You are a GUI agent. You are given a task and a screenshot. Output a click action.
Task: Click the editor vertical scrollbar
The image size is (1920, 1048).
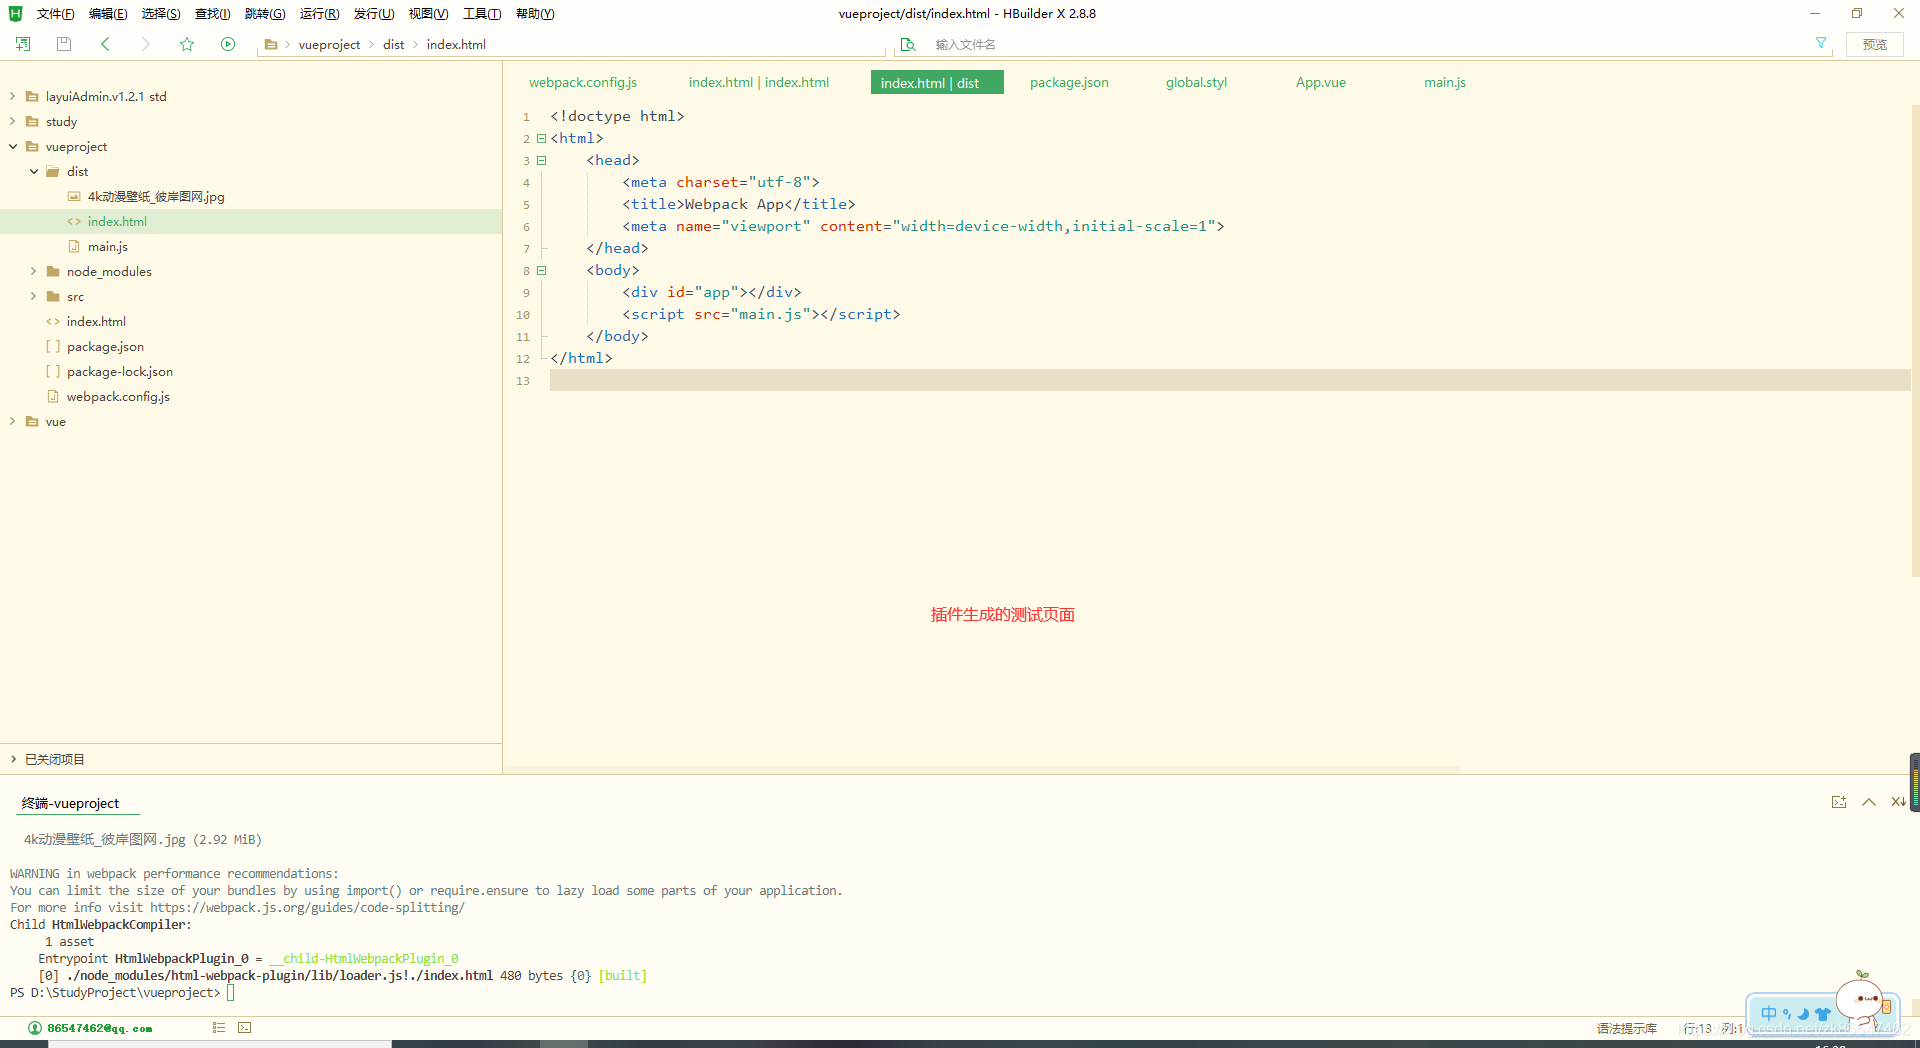coord(1915,340)
